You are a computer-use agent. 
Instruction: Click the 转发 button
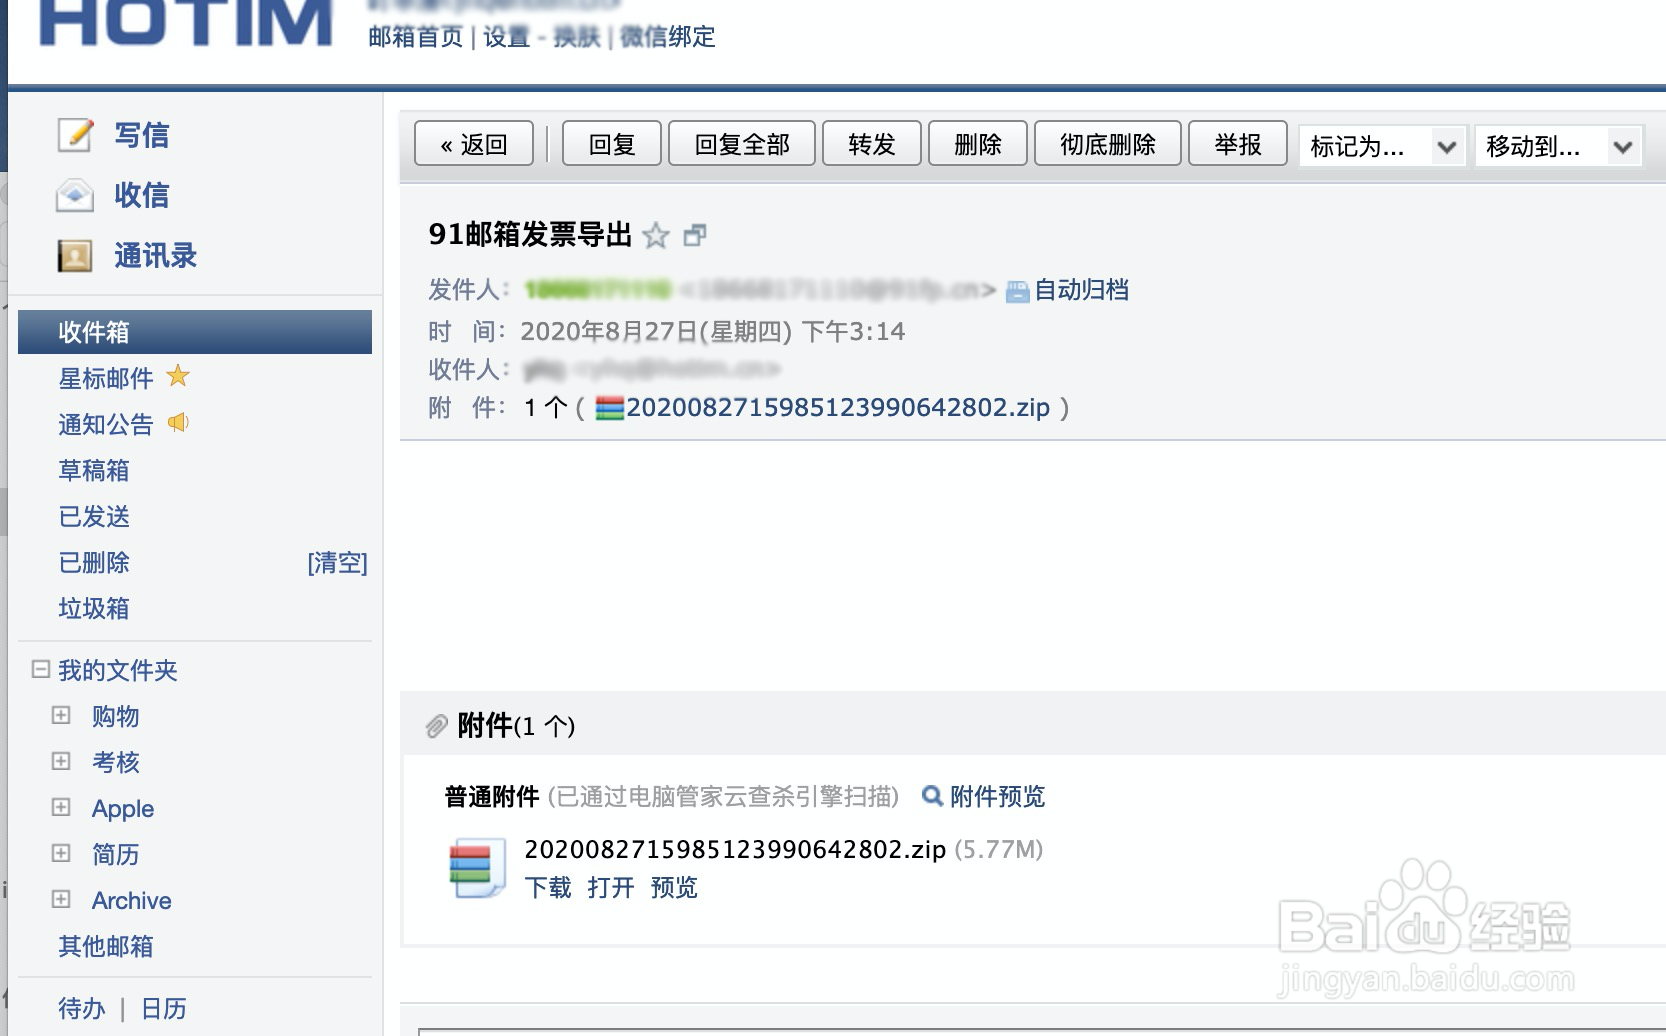(872, 144)
